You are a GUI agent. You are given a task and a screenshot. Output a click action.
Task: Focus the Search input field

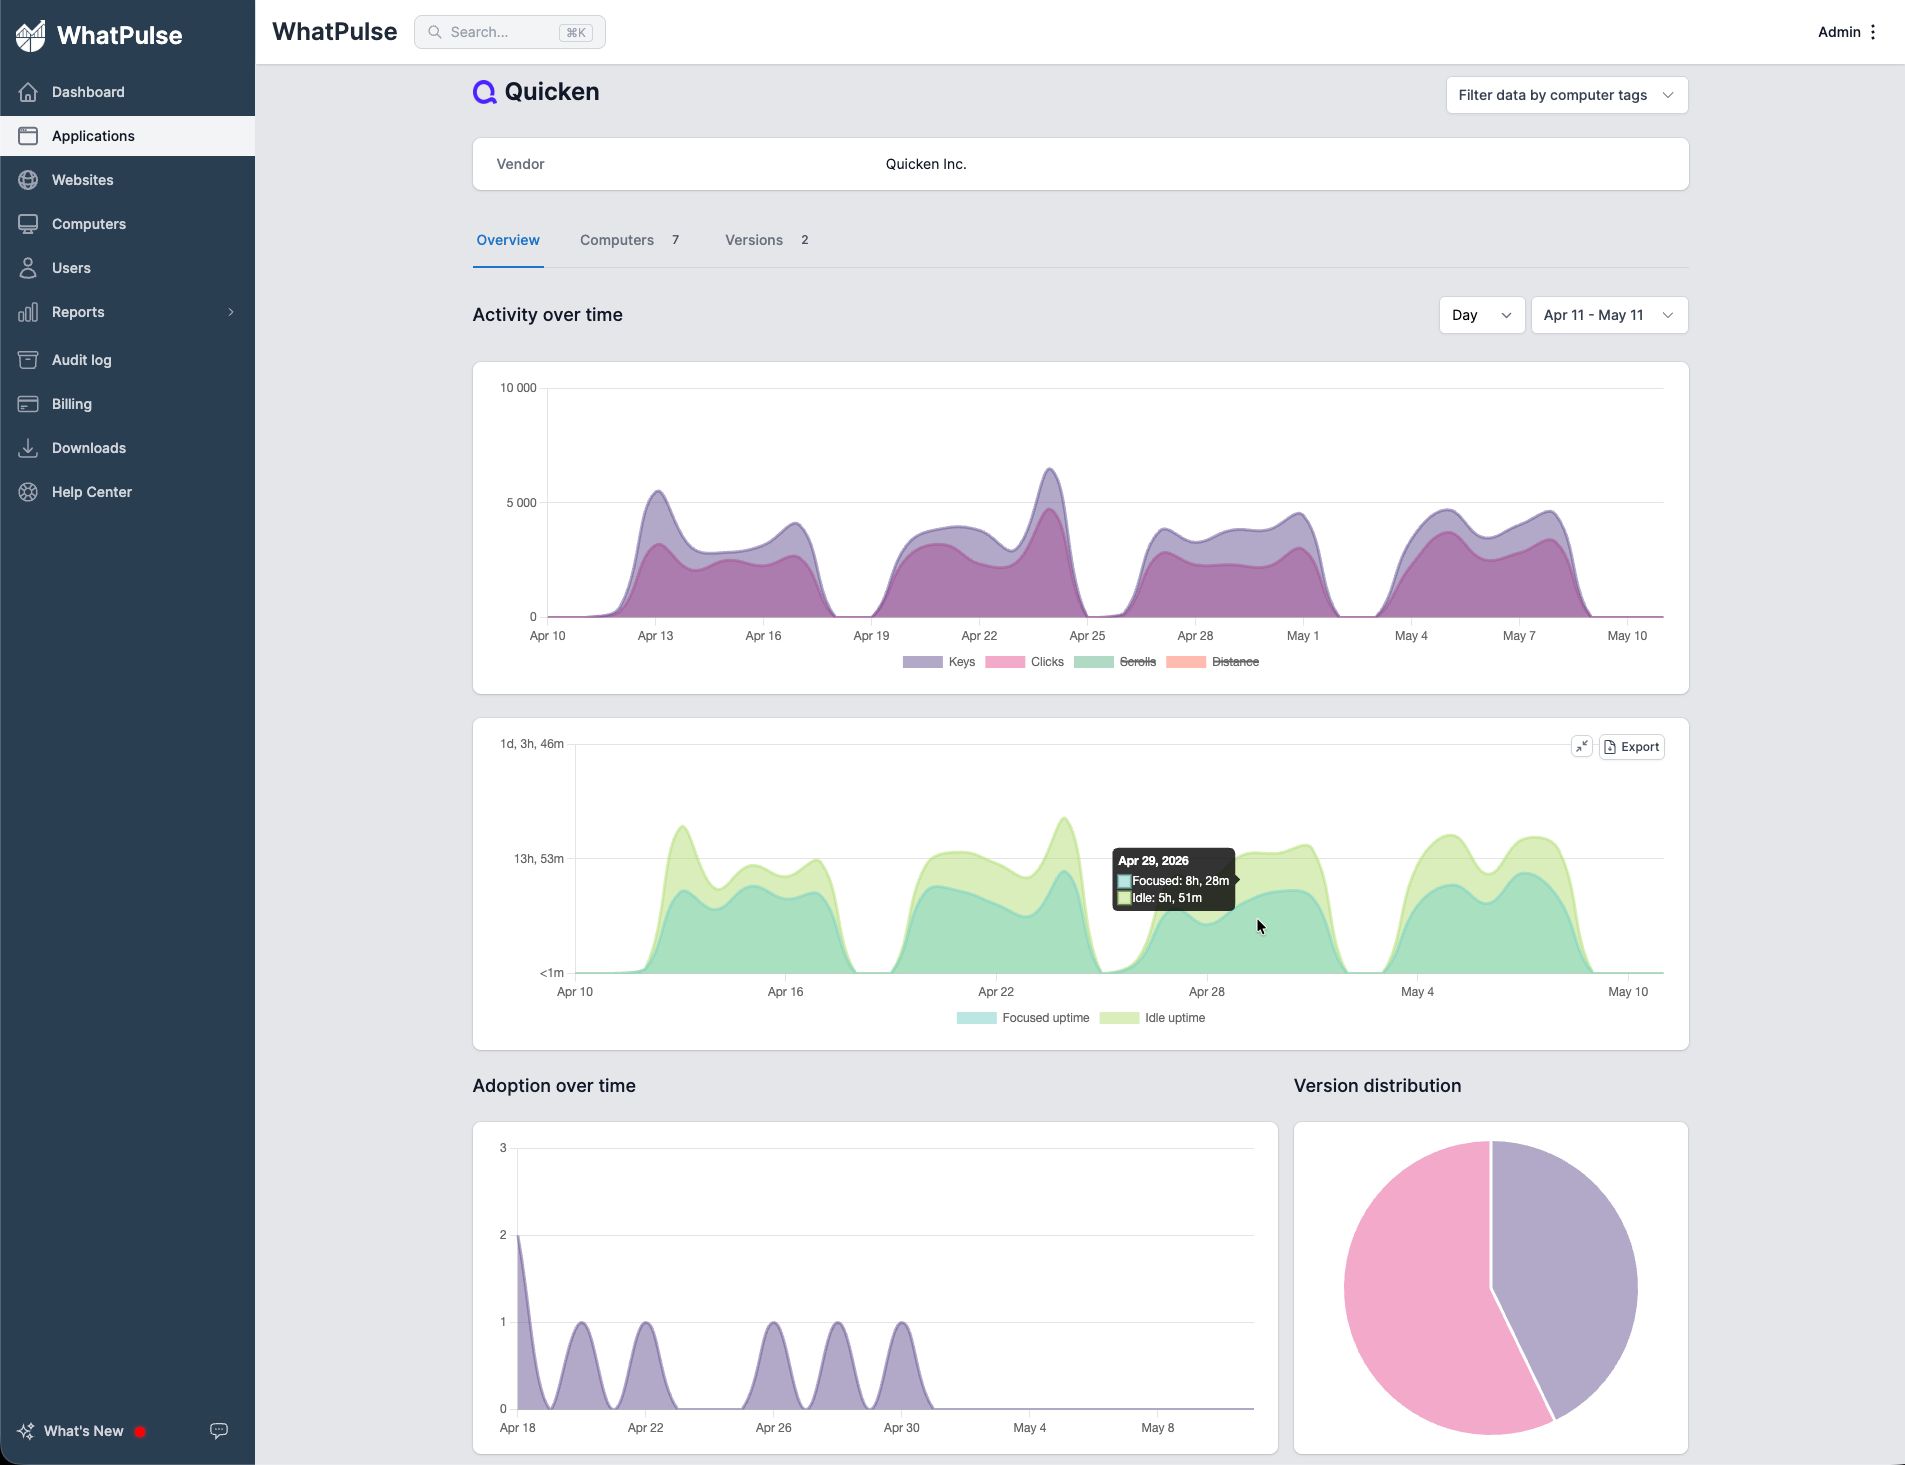pos(510,32)
